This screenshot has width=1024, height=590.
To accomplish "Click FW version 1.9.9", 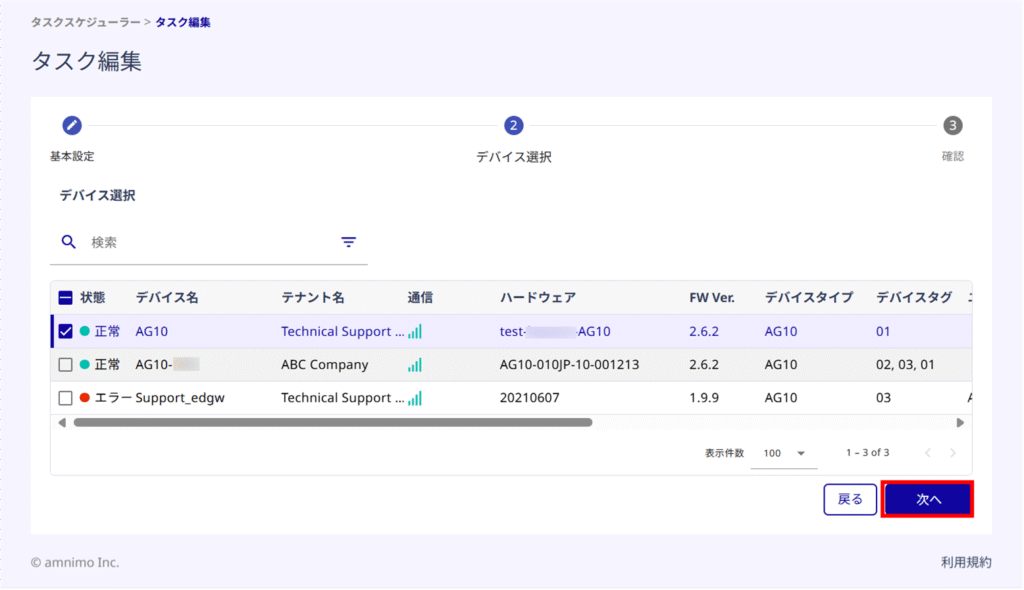I will pos(704,398).
